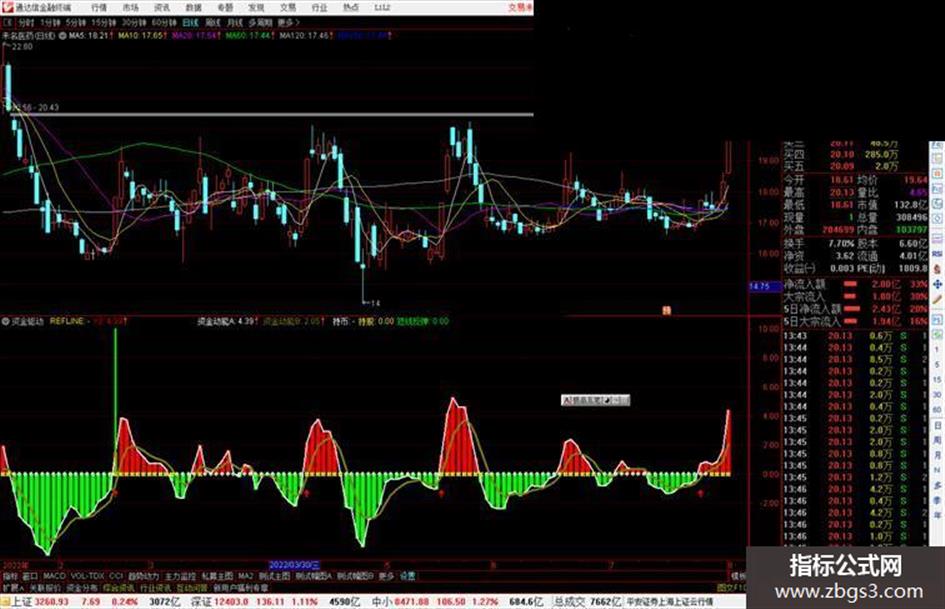Select the pencil drawing tool icon in the sidebar
The image size is (945, 609).
click(937, 299)
